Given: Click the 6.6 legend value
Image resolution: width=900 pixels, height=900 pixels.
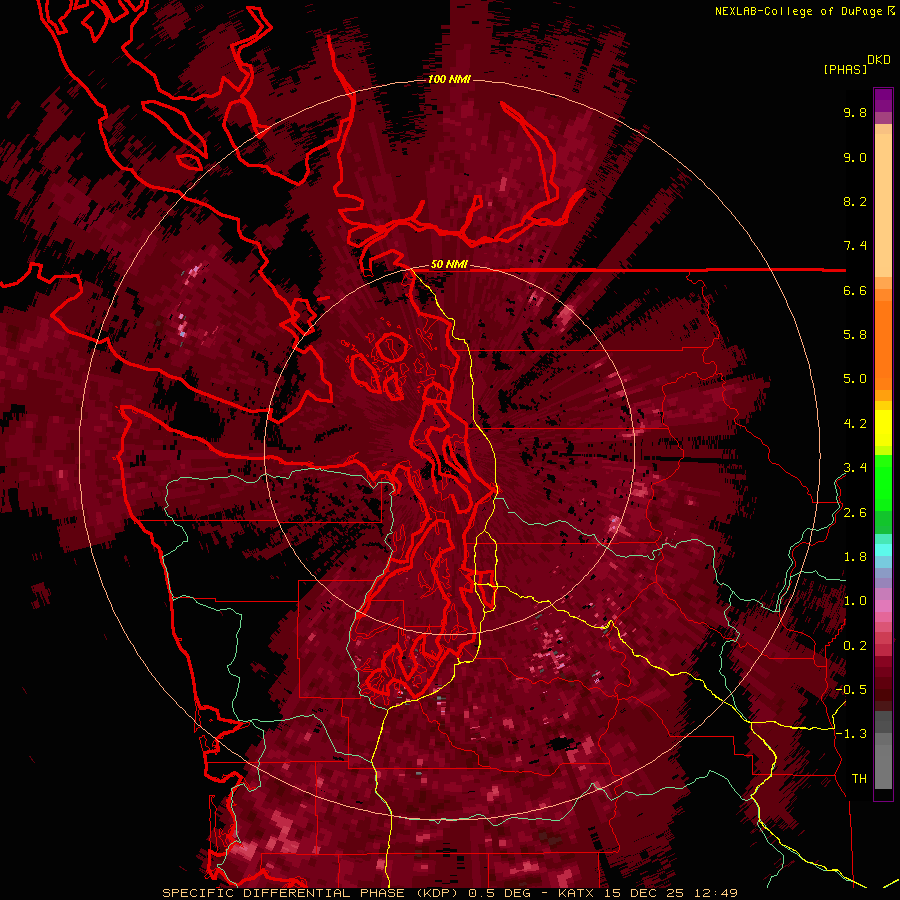Looking at the screenshot, I should [x=855, y=290].
